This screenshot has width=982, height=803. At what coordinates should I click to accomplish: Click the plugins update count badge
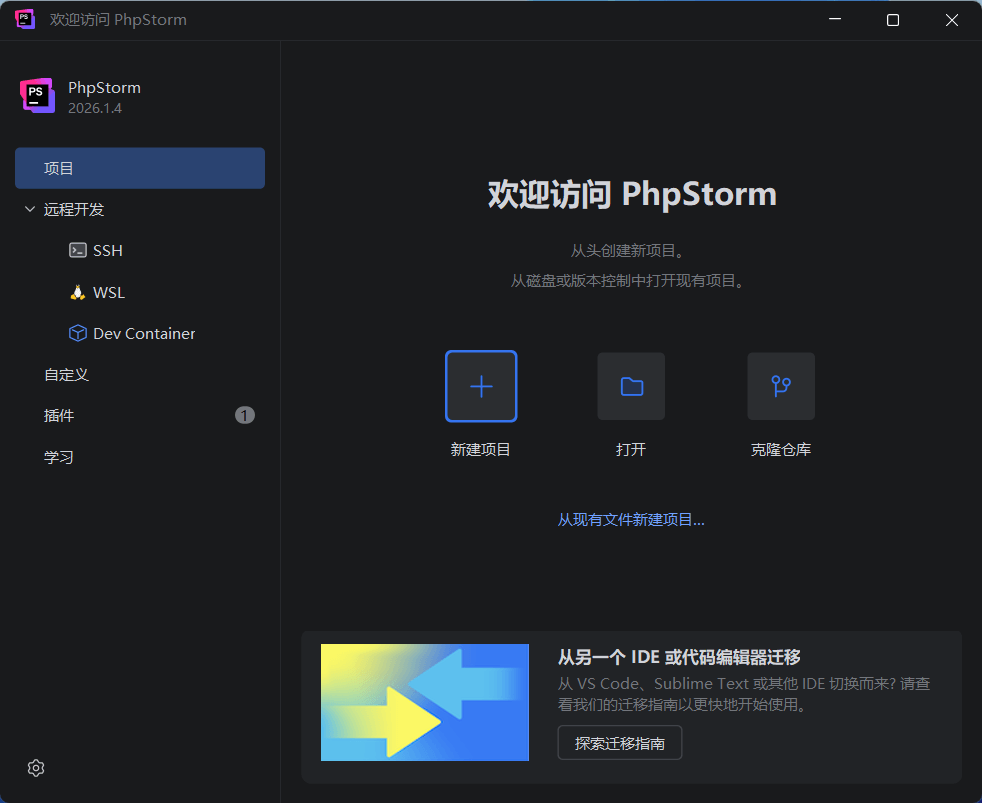(x=245, y=415)
